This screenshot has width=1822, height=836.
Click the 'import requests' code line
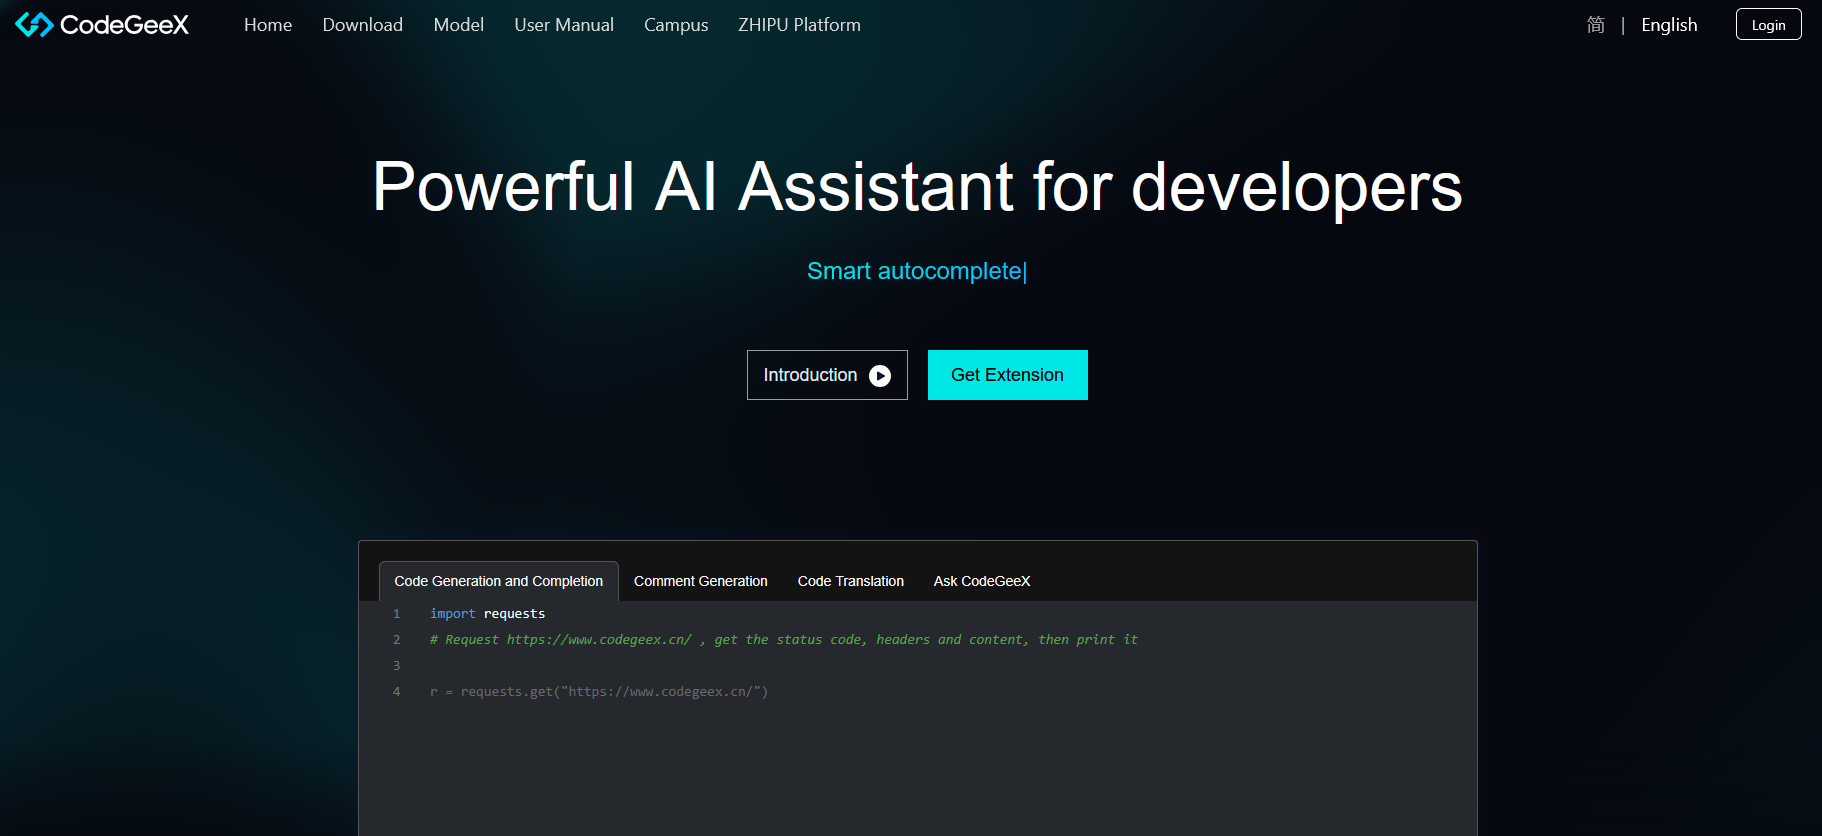point(488,614)
